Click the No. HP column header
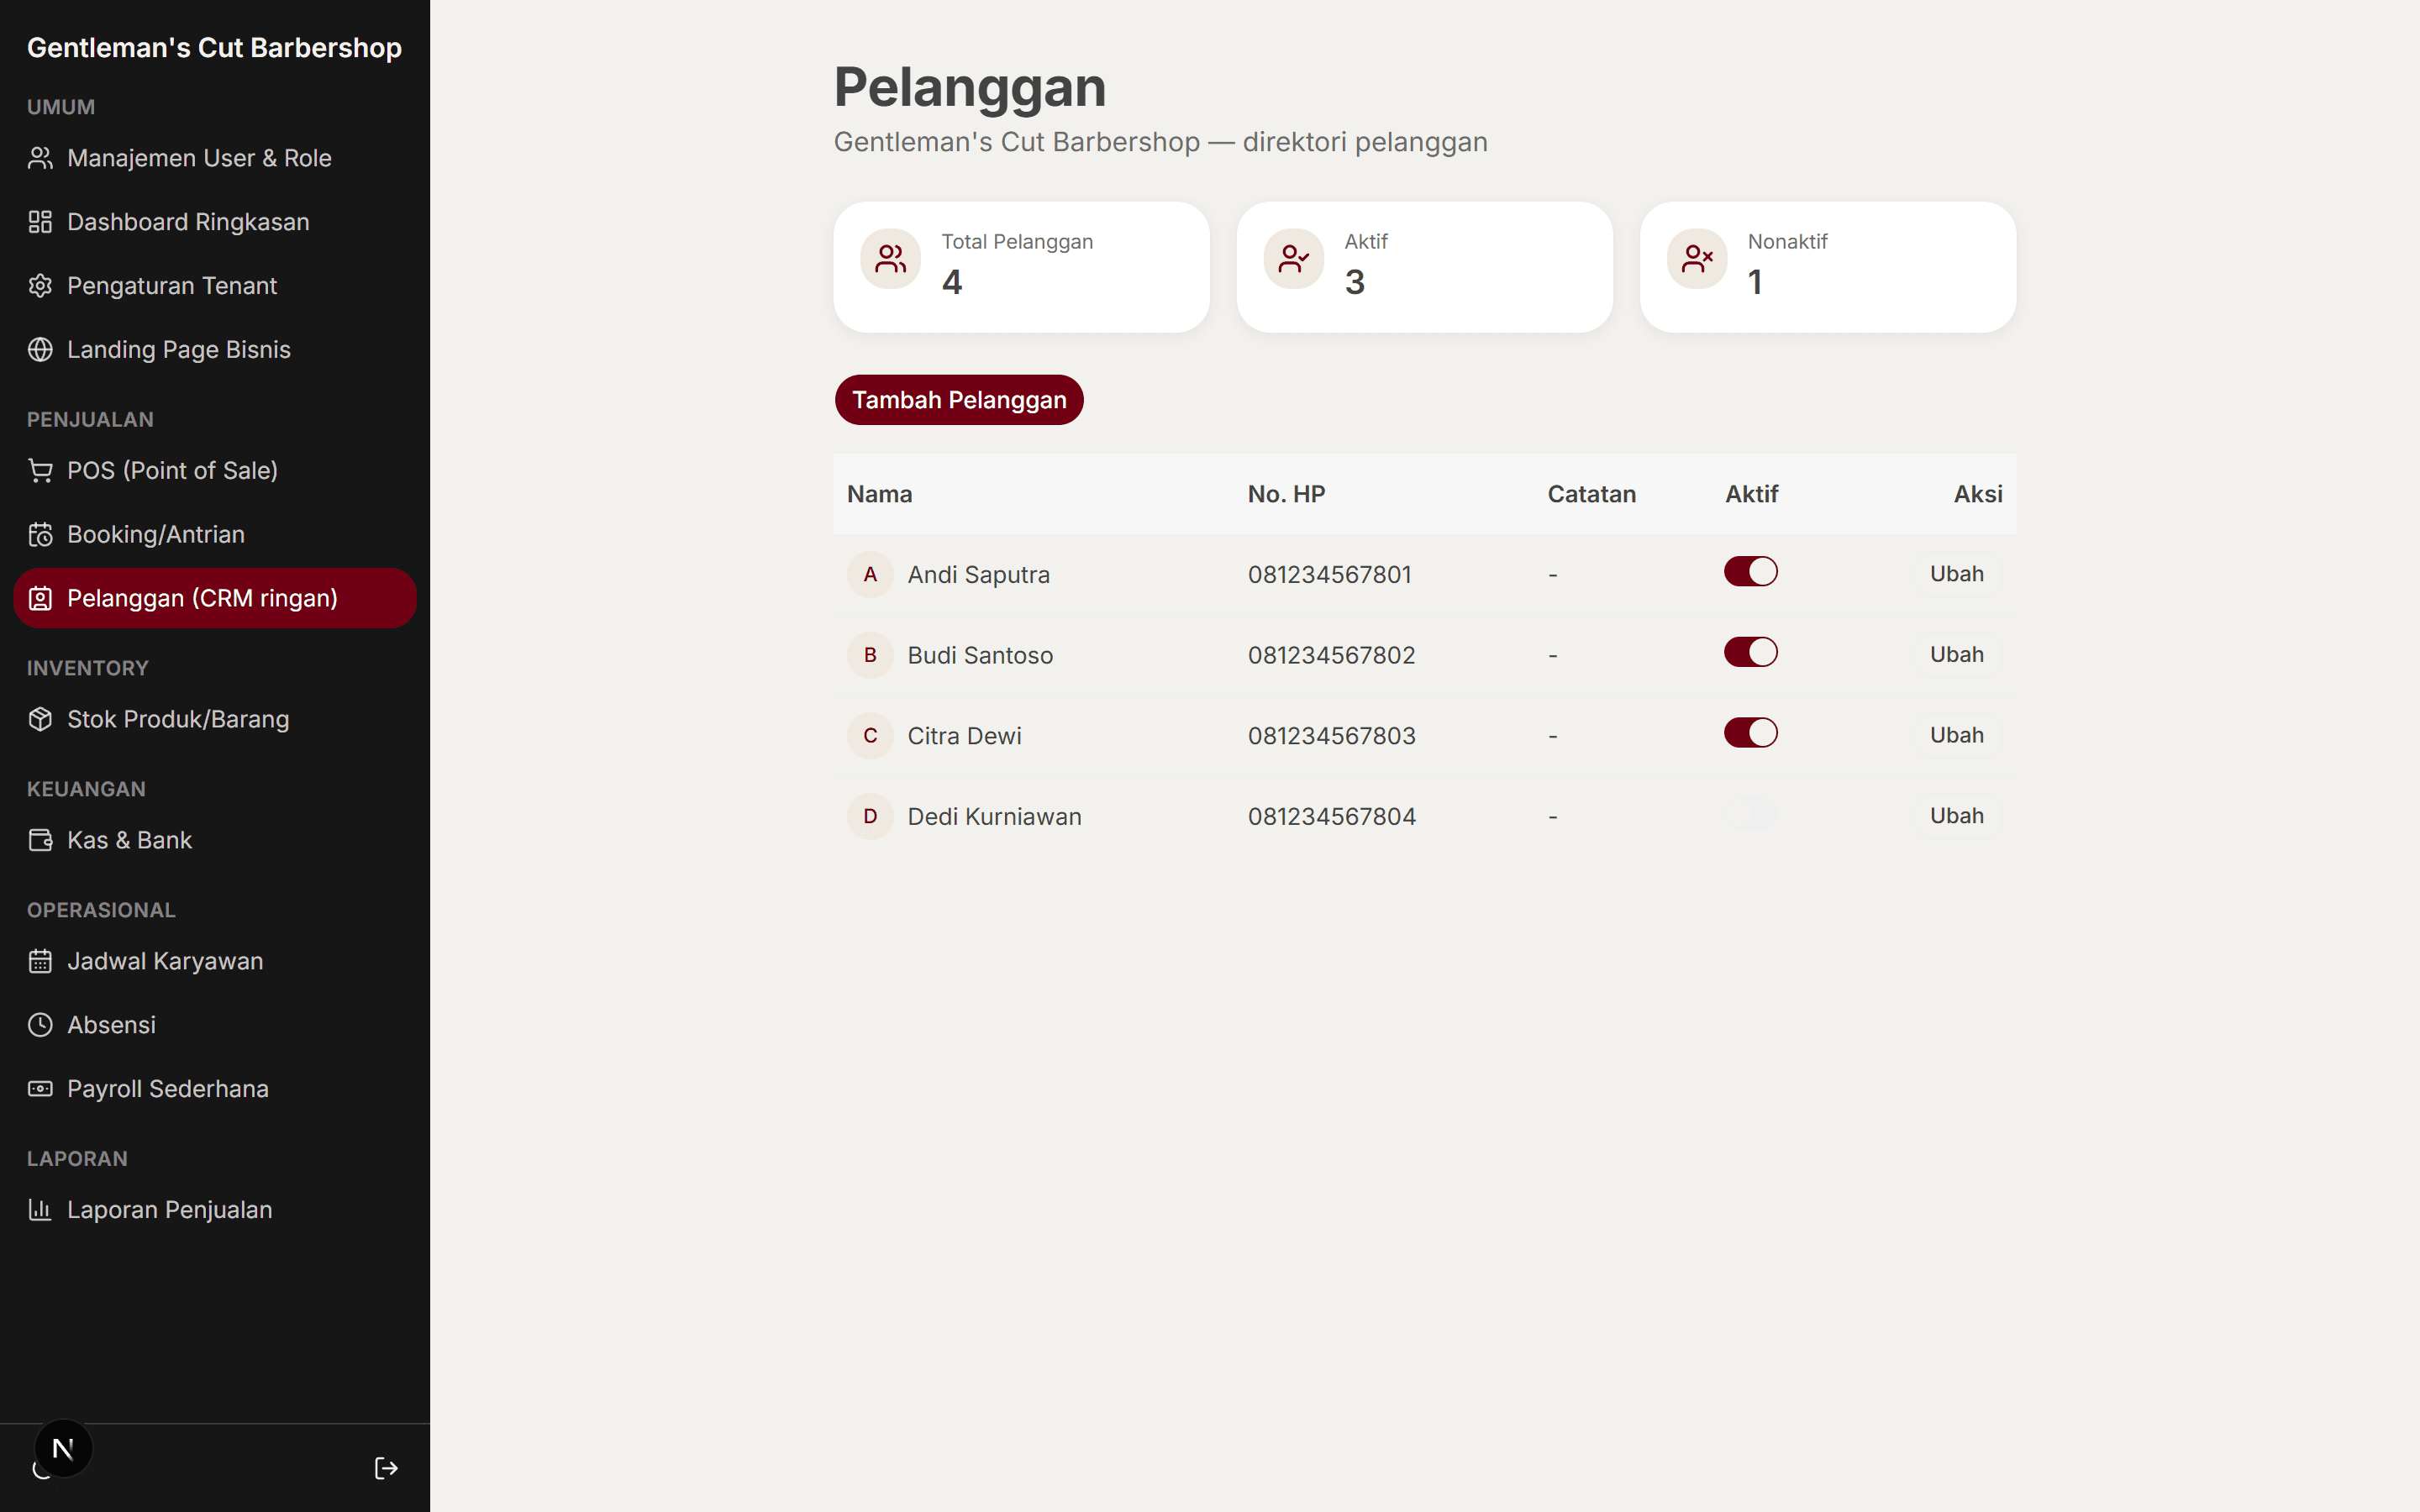The image size is (2420, 1512). click(x=1286, y=494)
